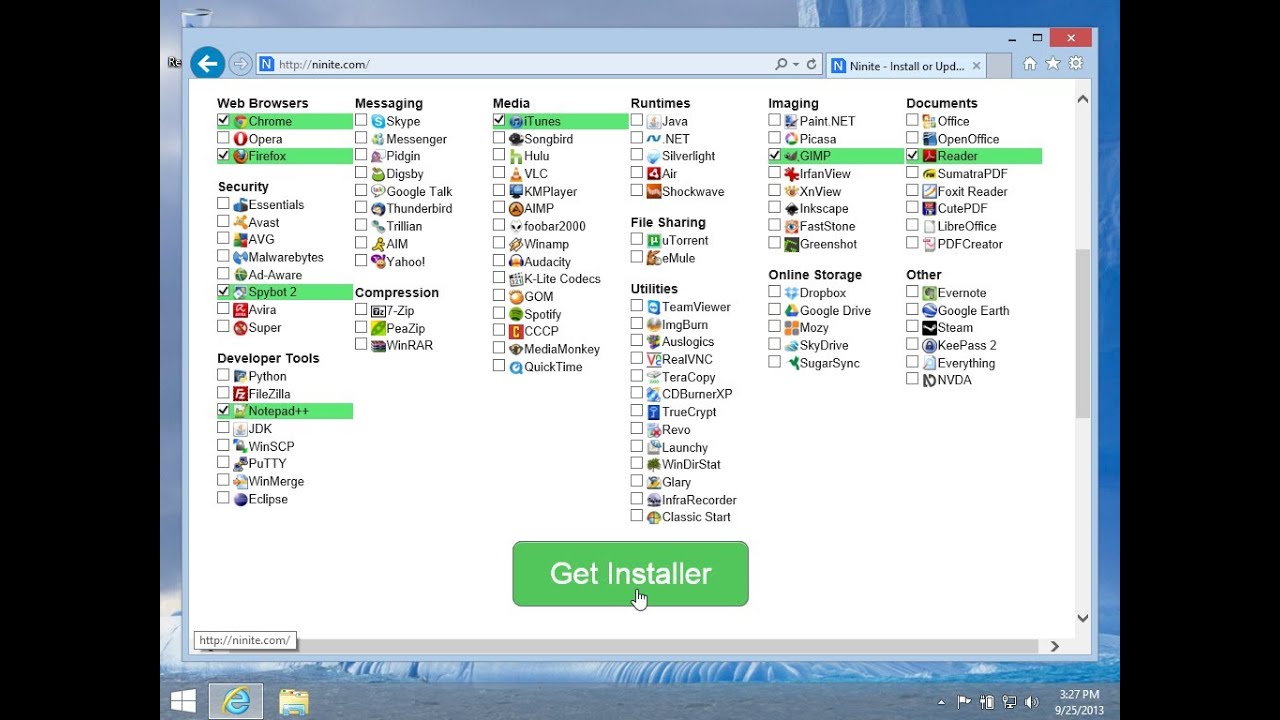Image resolution: width=1280 pixels, height=720 pixels.
Task: Check the 7-Zip checkbox
Action: tap(361, 309)
